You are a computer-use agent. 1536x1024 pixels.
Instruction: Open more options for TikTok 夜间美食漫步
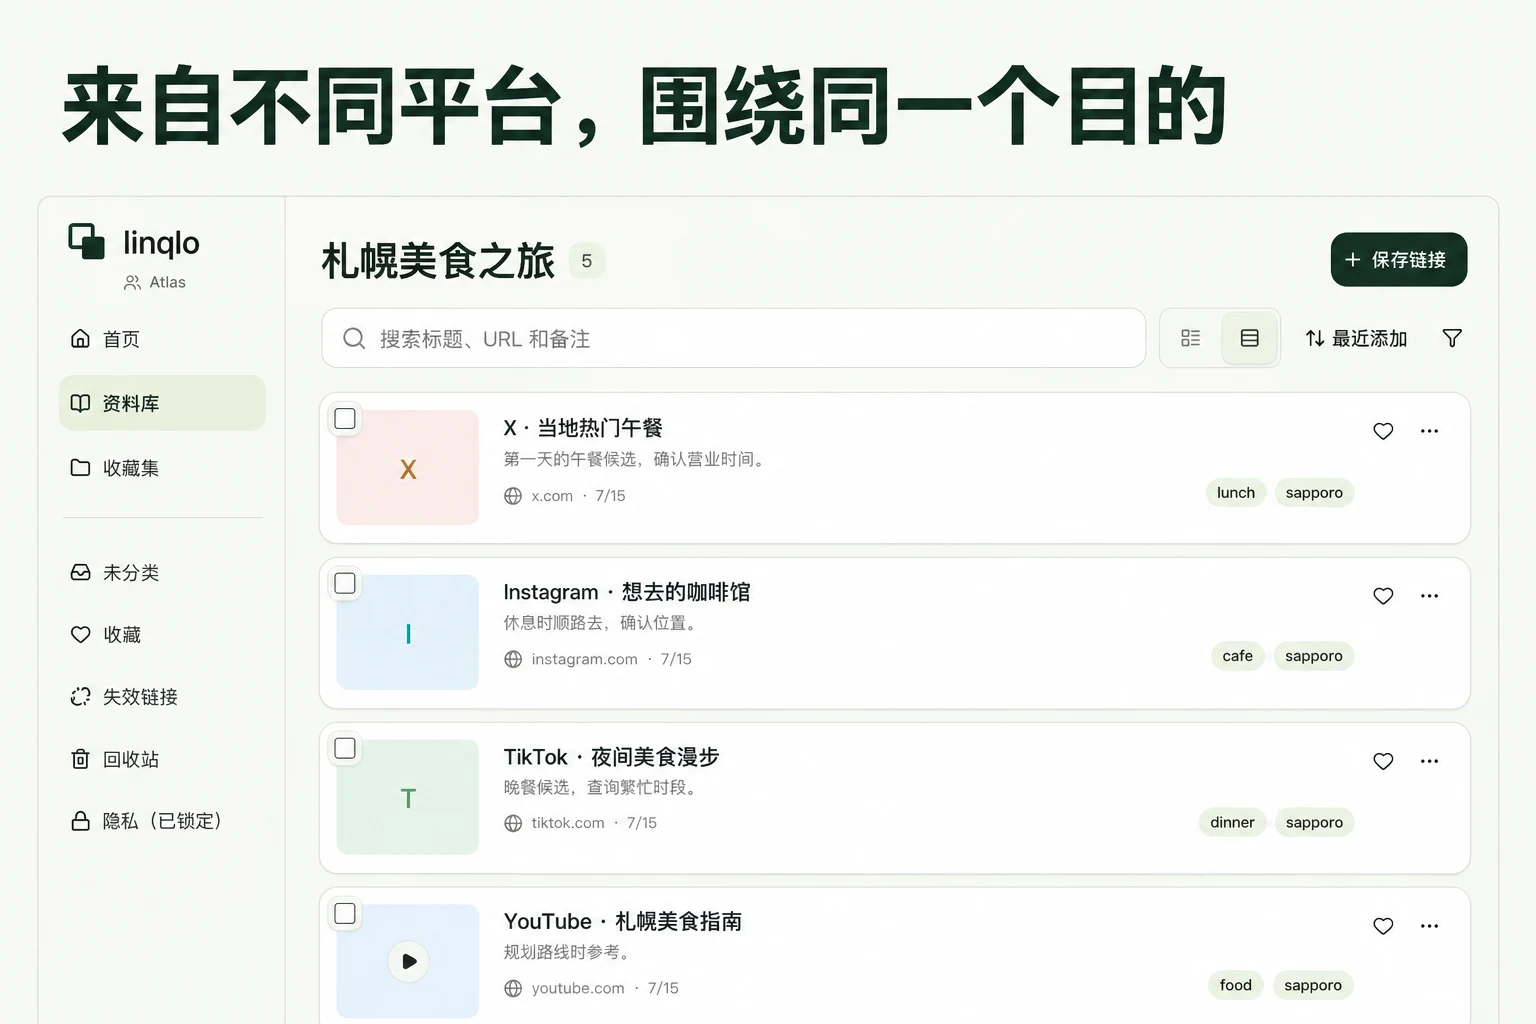click(1429, 761)
